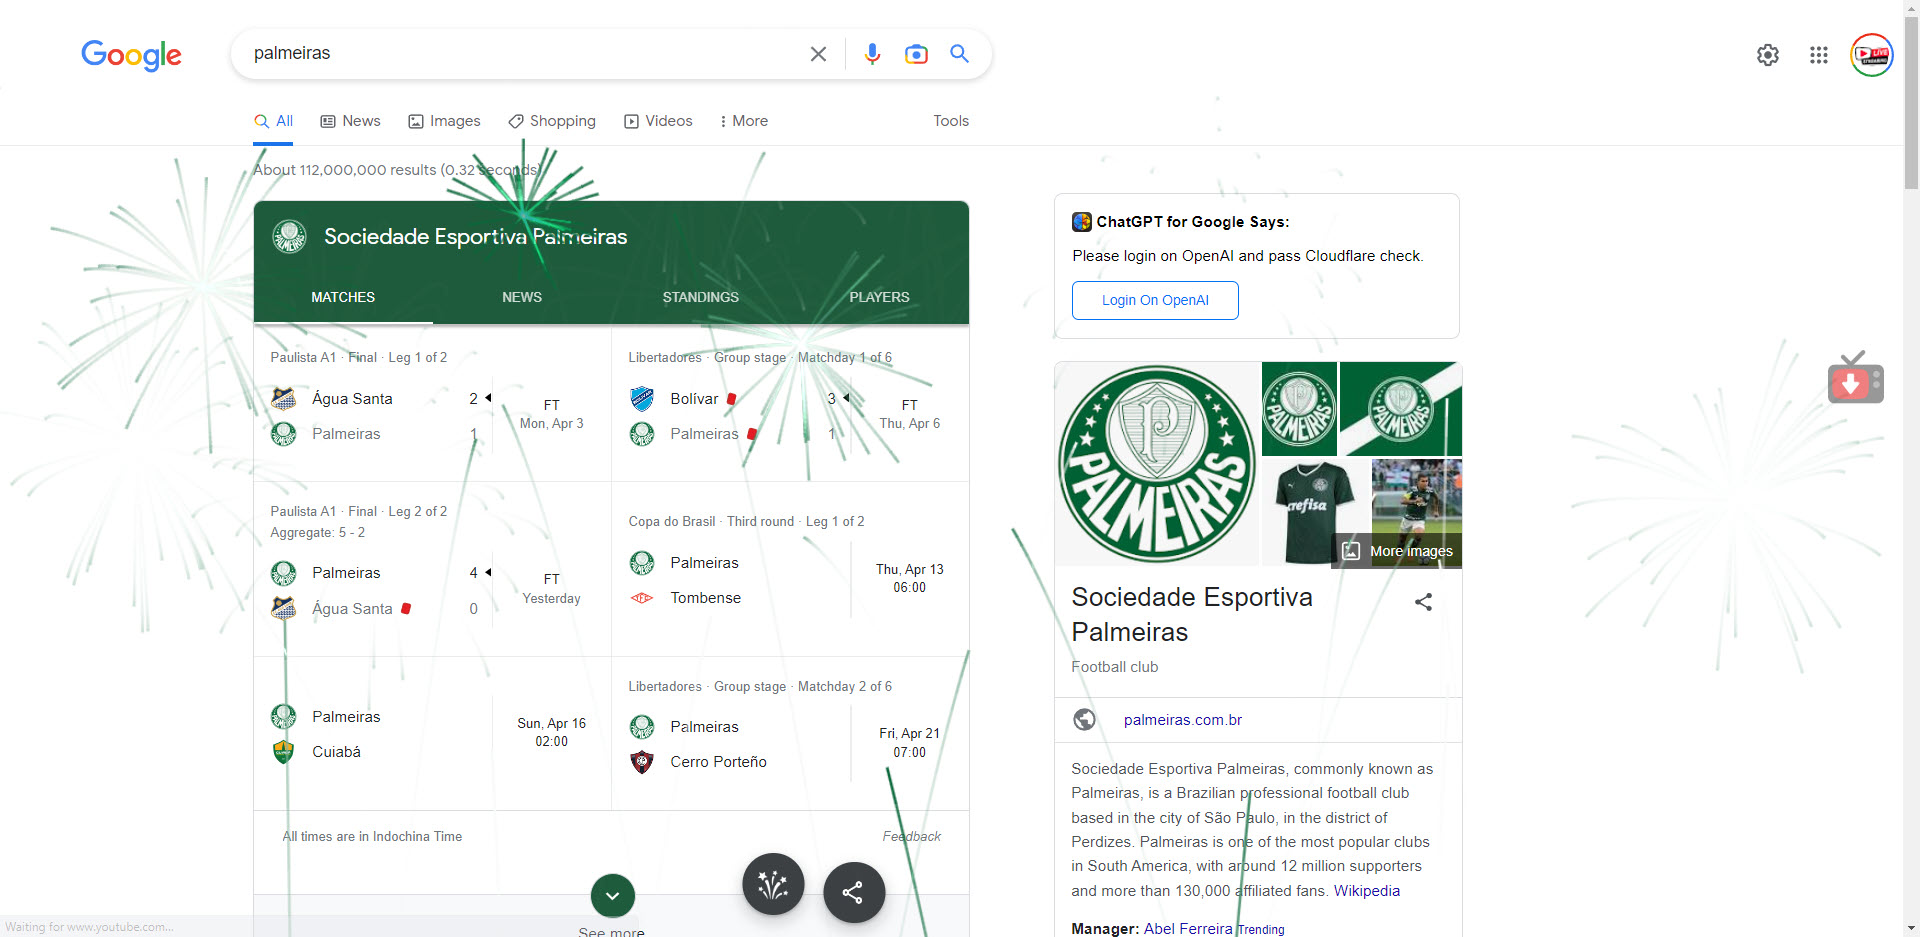Click Bolívar team crest icon
This screenshot has height=937, width=1920.
click(x=642, y=399)
